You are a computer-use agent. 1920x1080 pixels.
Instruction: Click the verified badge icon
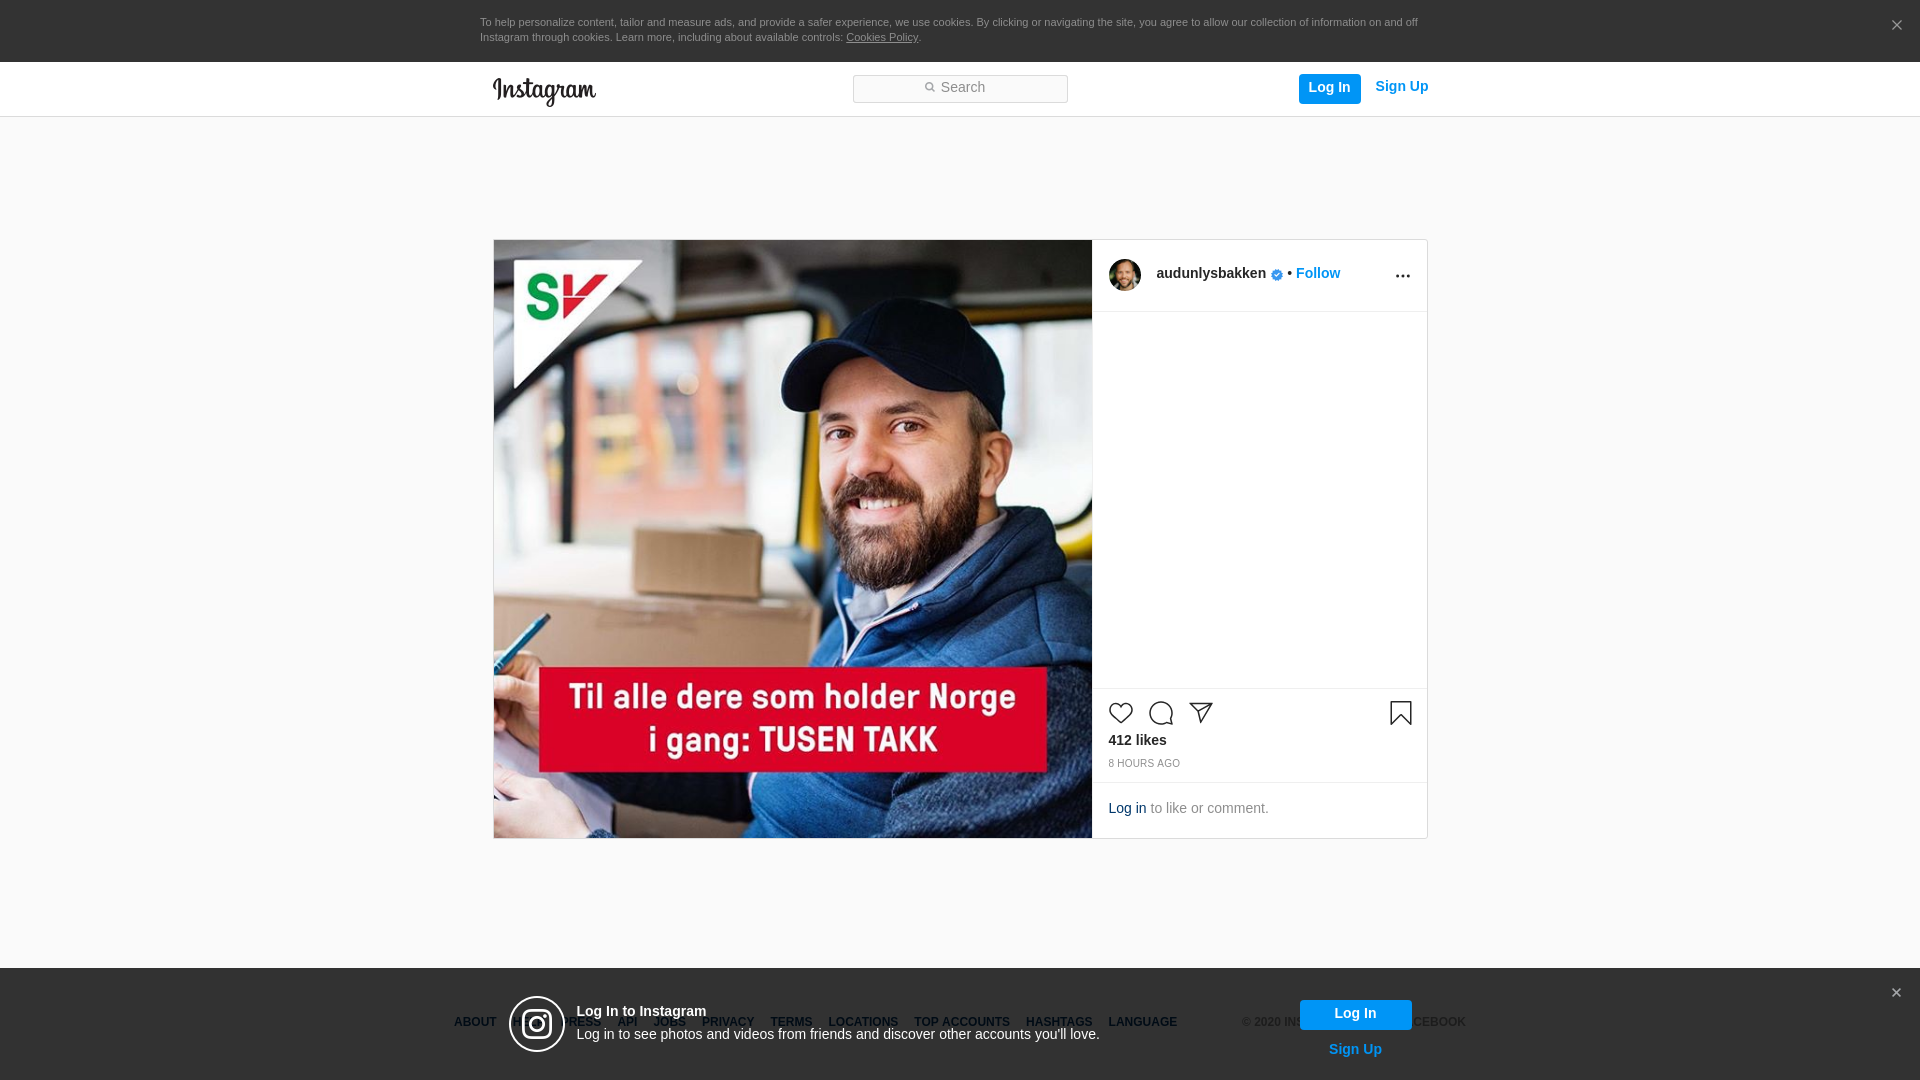point(1277,275)
